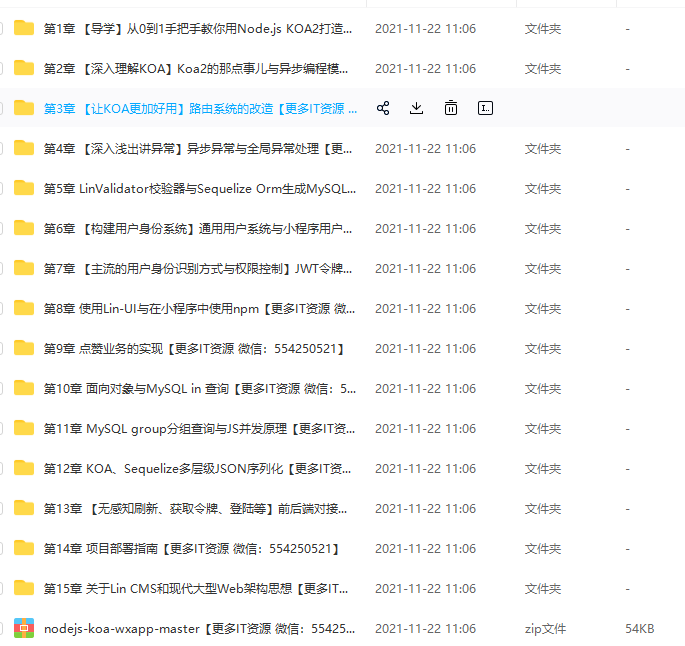This screenshot has height=646, width=685.
Task: Click the 文件夹 type cell on 第2章 row
Action: tap(543, 69)
